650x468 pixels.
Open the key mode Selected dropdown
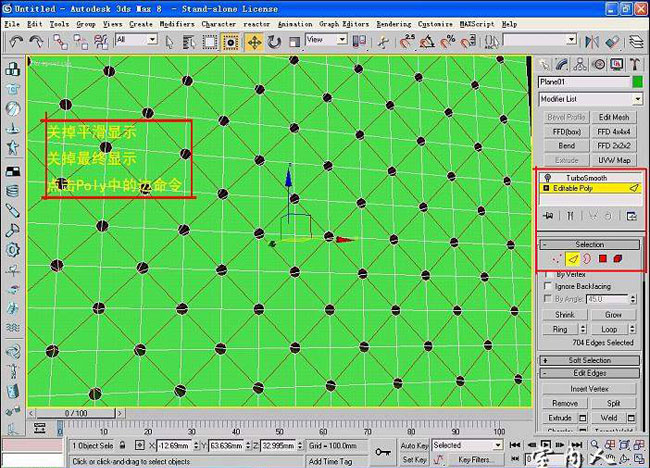[x=467, y=445]
